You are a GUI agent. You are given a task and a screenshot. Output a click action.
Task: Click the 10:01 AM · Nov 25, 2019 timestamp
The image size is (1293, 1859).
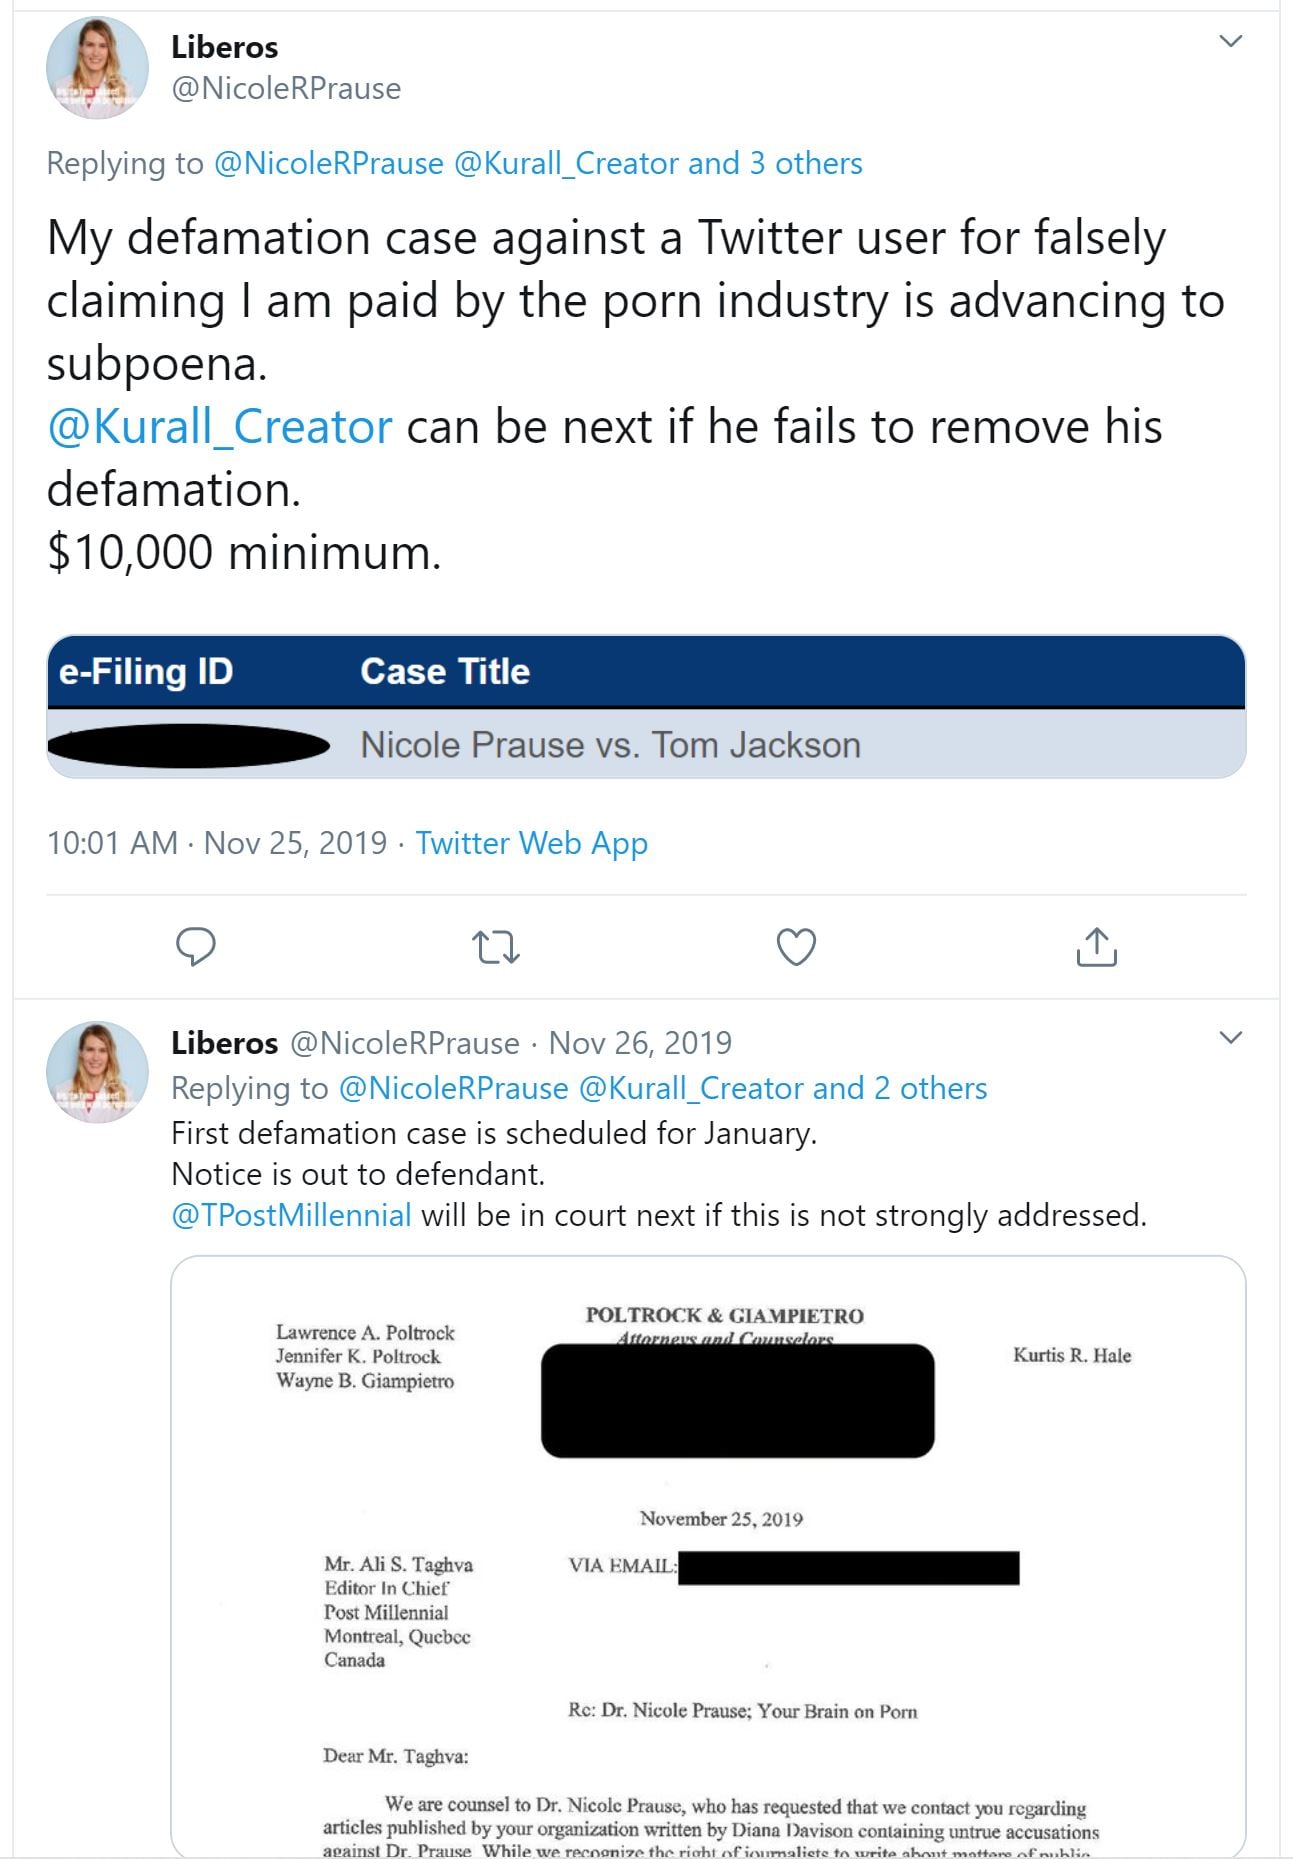click(216, 843)
